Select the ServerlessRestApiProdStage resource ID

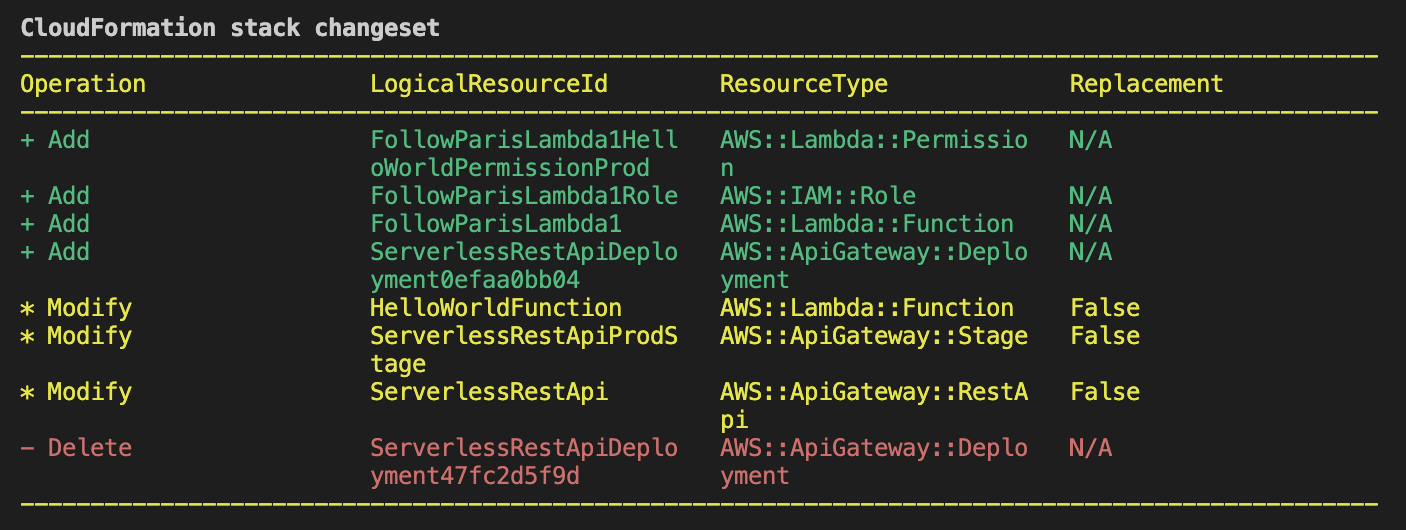pyautogui.click(x=524, y=350)
